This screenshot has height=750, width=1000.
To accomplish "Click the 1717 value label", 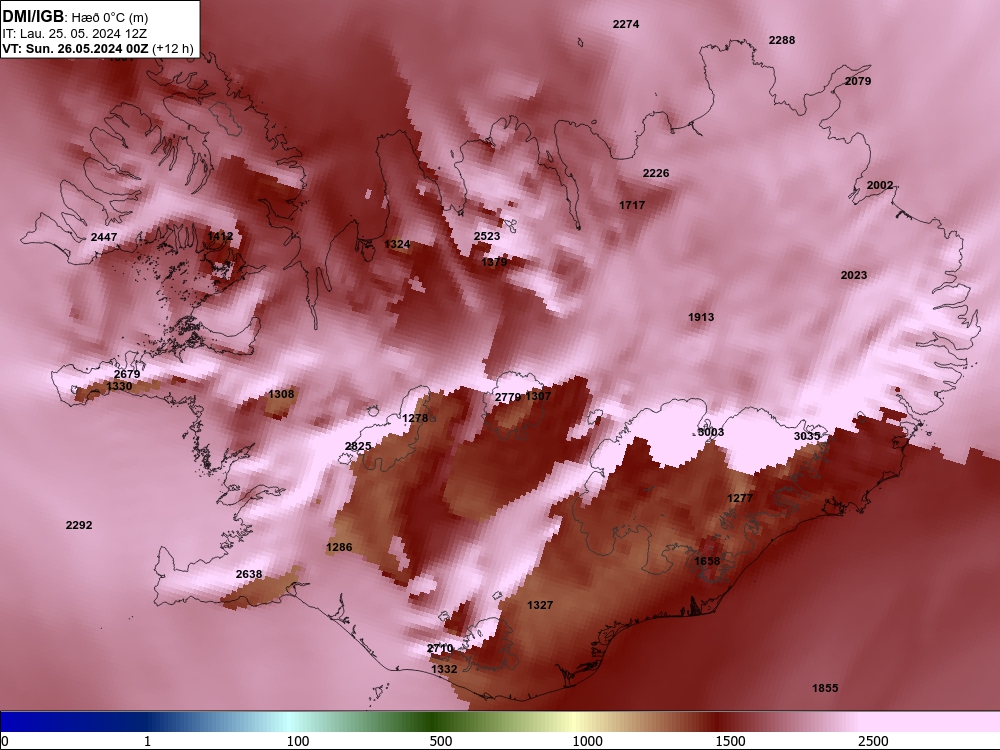I will (x=631, y=205).
